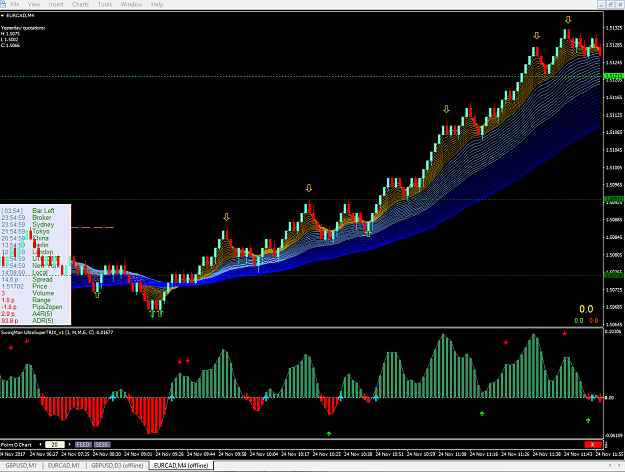Viewport: 625px width, 472px height.
Task: Click the 1.51045 price scale value
Action: (x=613, y=150)
